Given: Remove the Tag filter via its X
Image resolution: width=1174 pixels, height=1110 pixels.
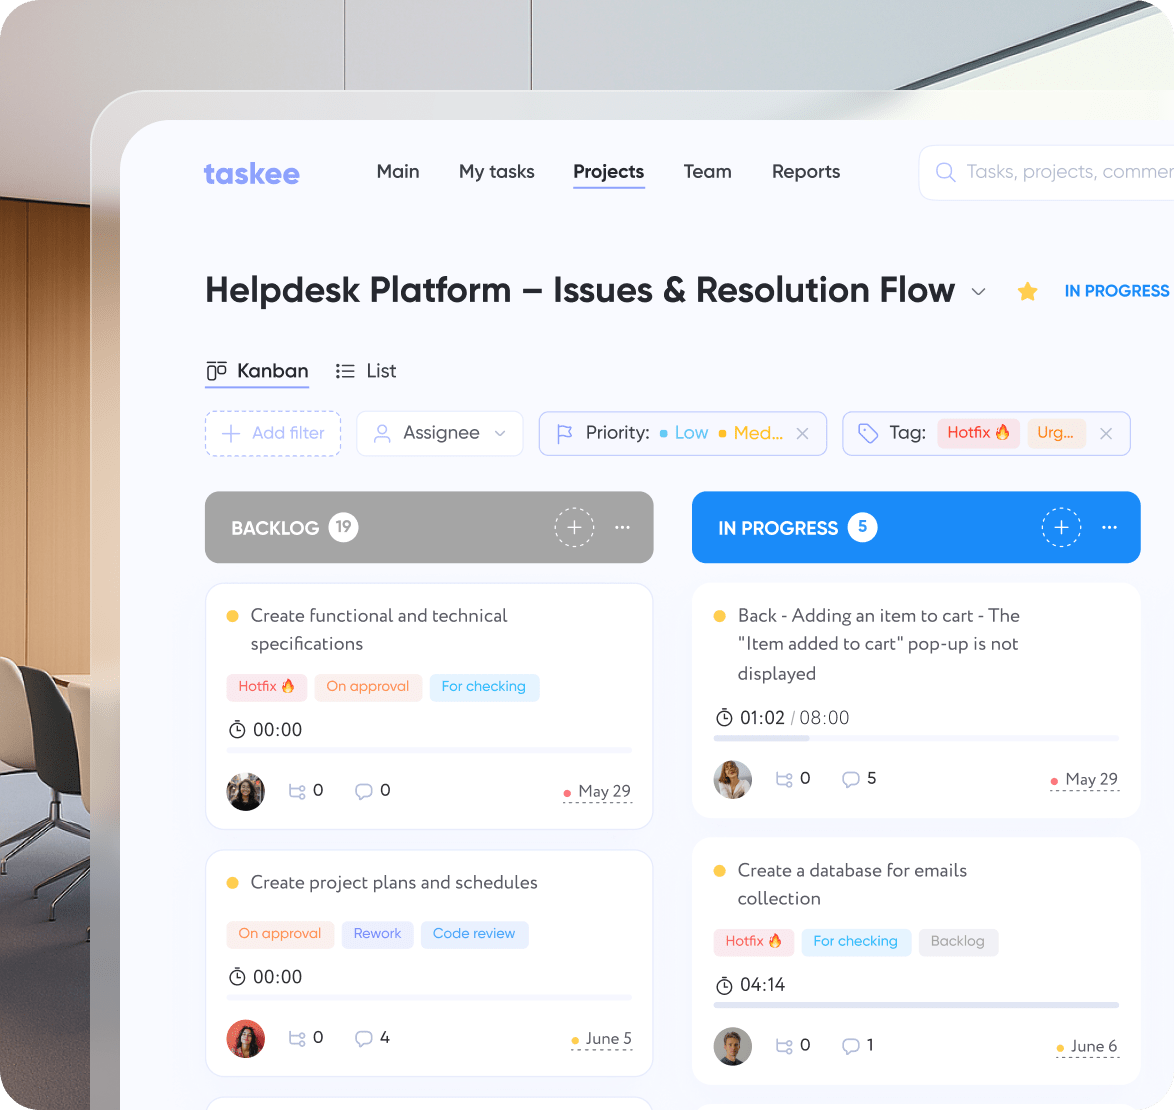Looking at the screenshot, I should pos(1105,433).
